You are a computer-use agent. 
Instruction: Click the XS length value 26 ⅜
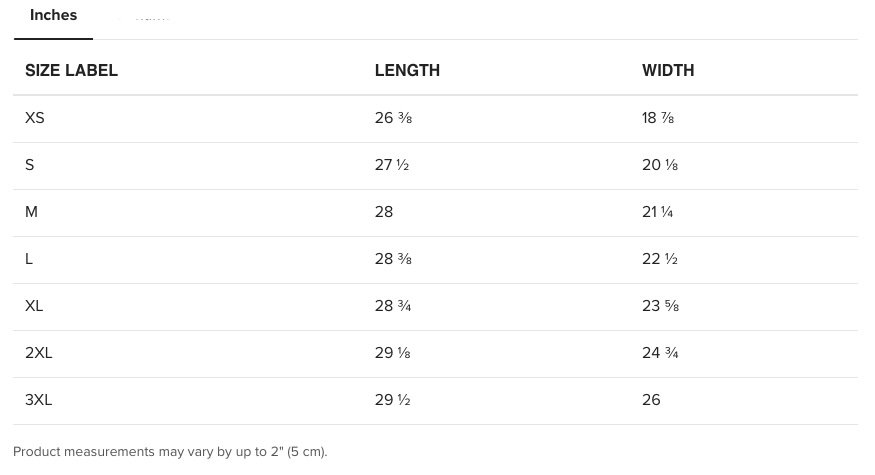click(x=393, y=118)
